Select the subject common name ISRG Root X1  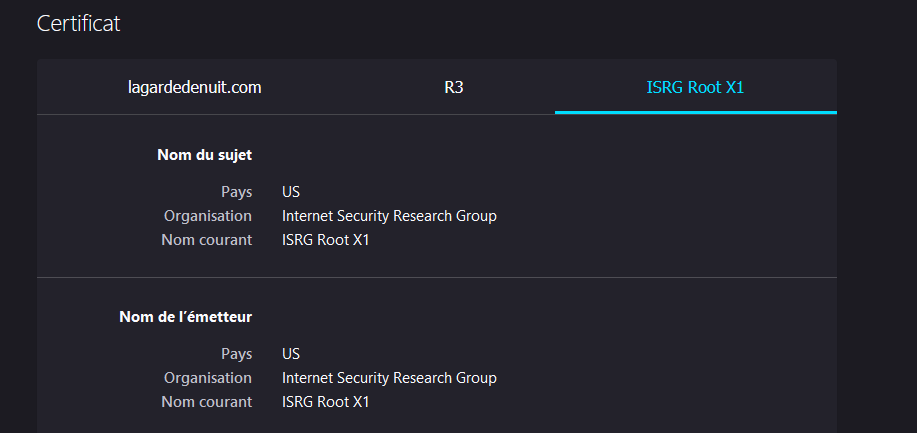[x=326, y=240]
